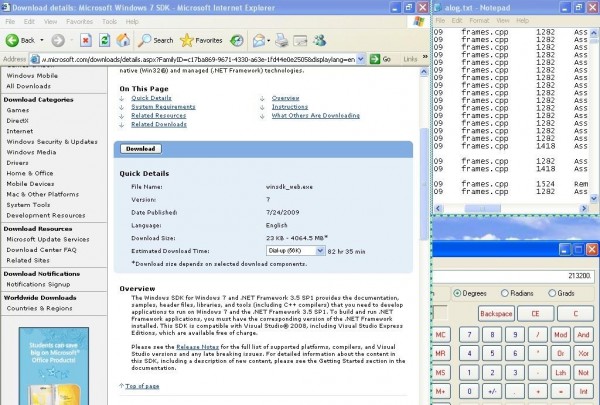Follow the System Requirements link
Viewport: 600px width, 405px height.
163,107
